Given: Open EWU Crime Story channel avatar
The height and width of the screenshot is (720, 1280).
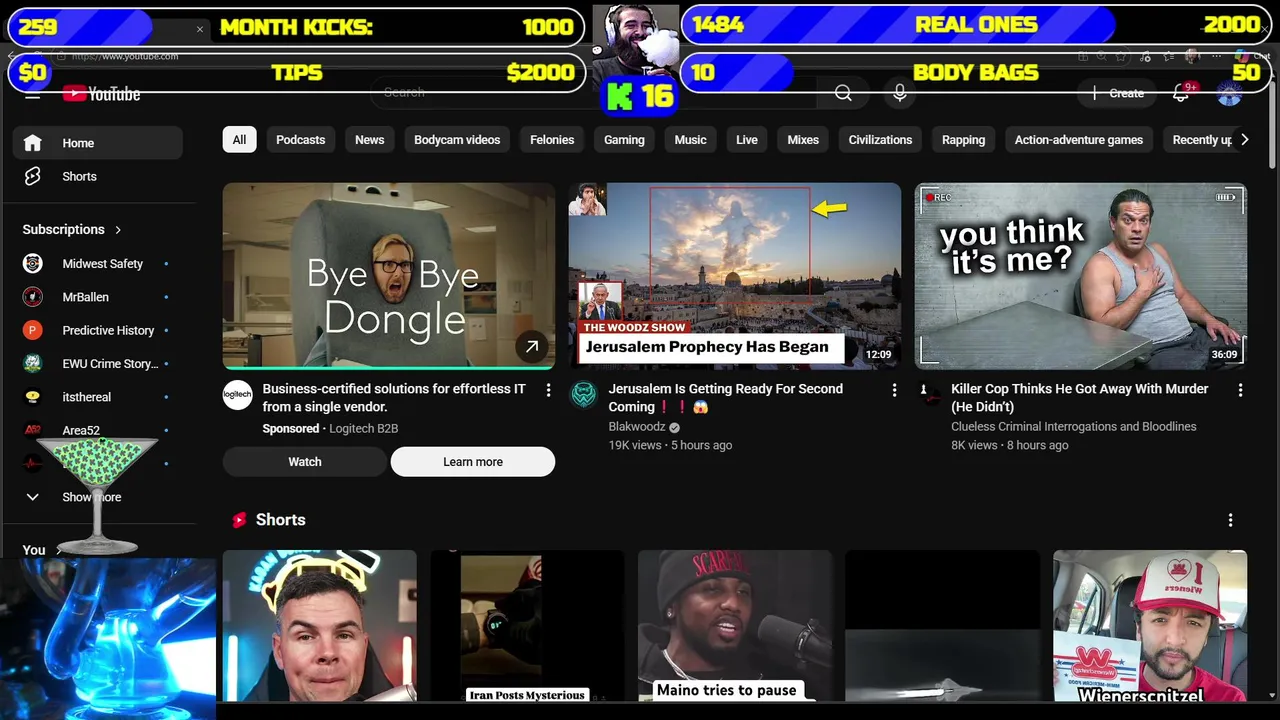Looking at the screenshot, I should coord(33,364).
